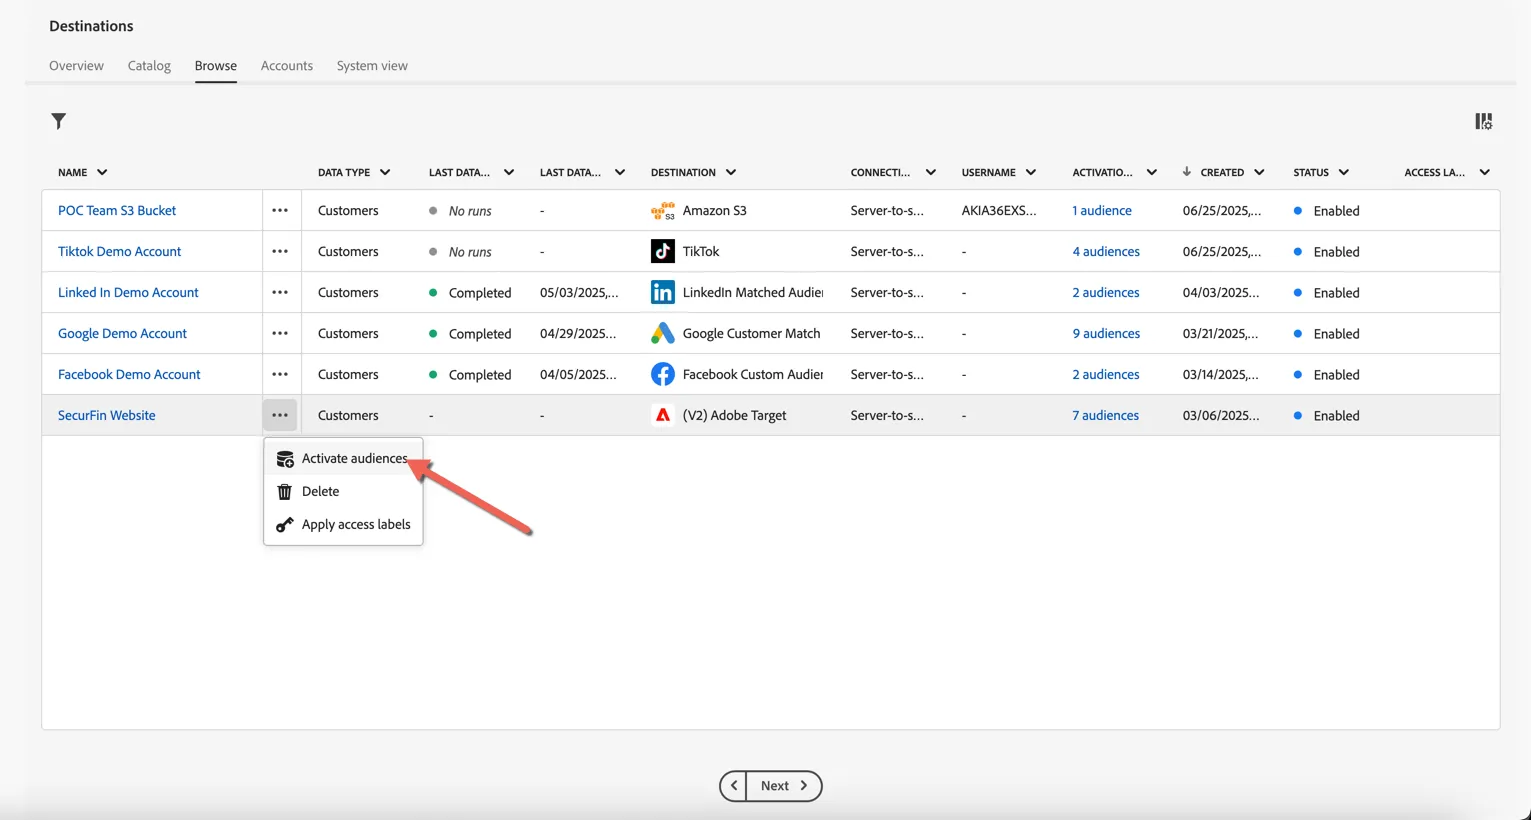Expand the Destination column menu
The image size is (1531, 820).
tap(731, 173)
